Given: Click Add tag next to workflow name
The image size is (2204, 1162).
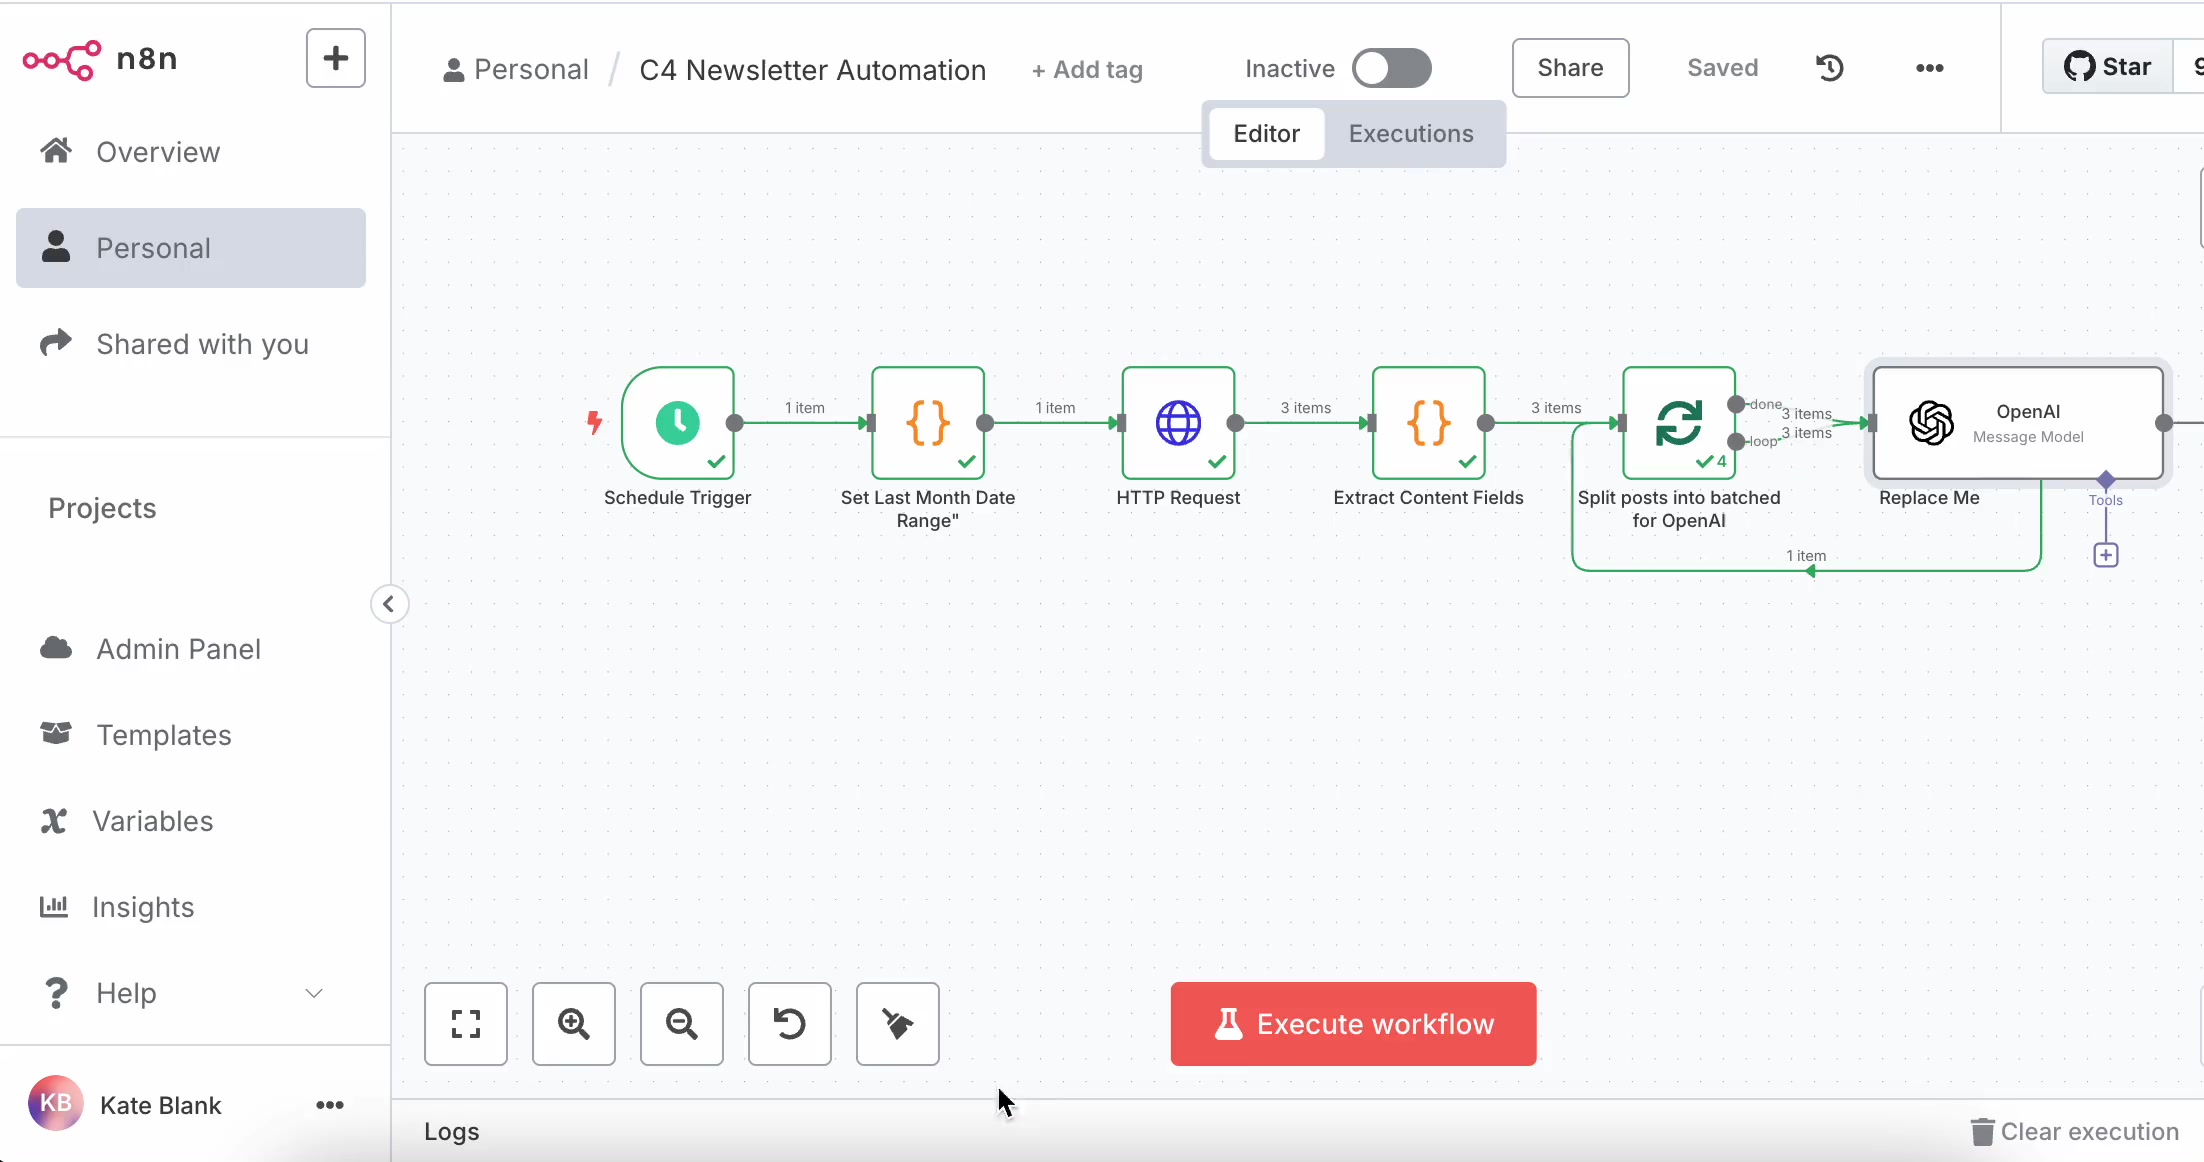Looking at the screenshot, I should 1087,70.
